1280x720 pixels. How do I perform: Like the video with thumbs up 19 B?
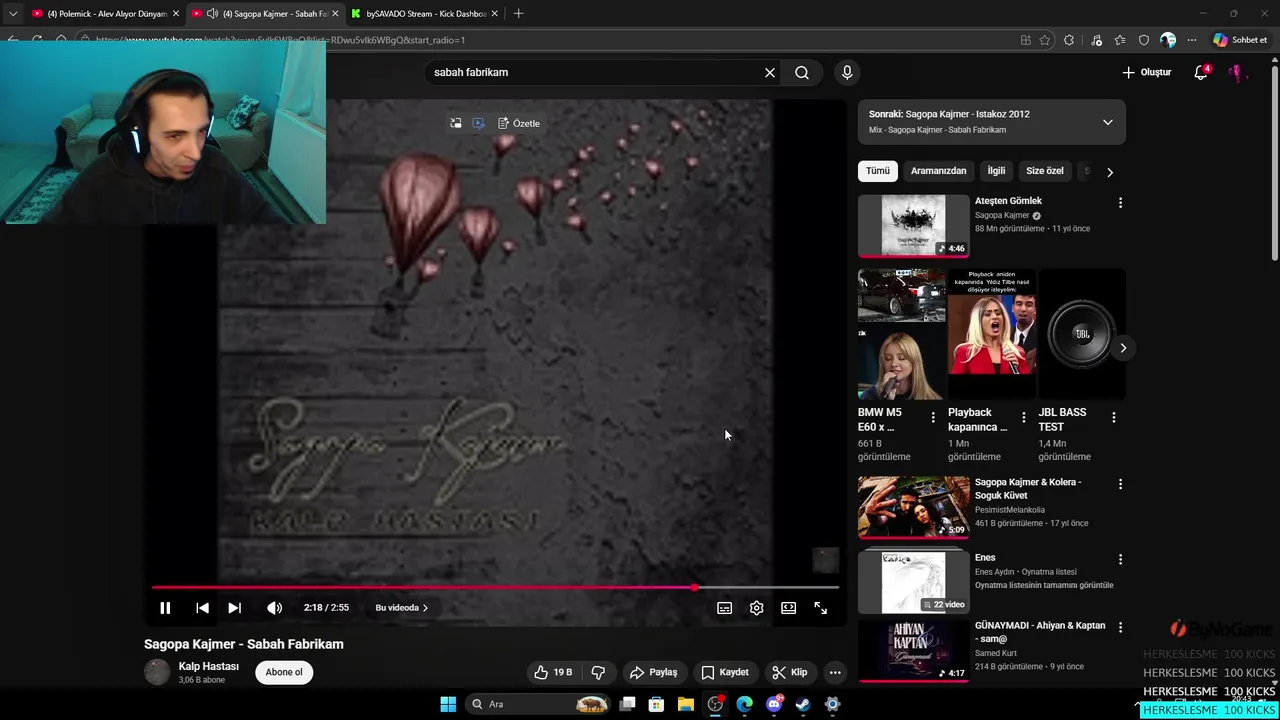pyautogui.click(x=553, y=672)
